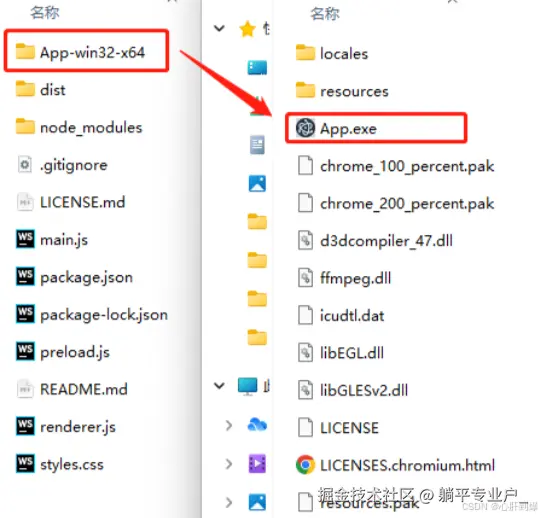
Task: Select the main.js file name
Action: 64,240
